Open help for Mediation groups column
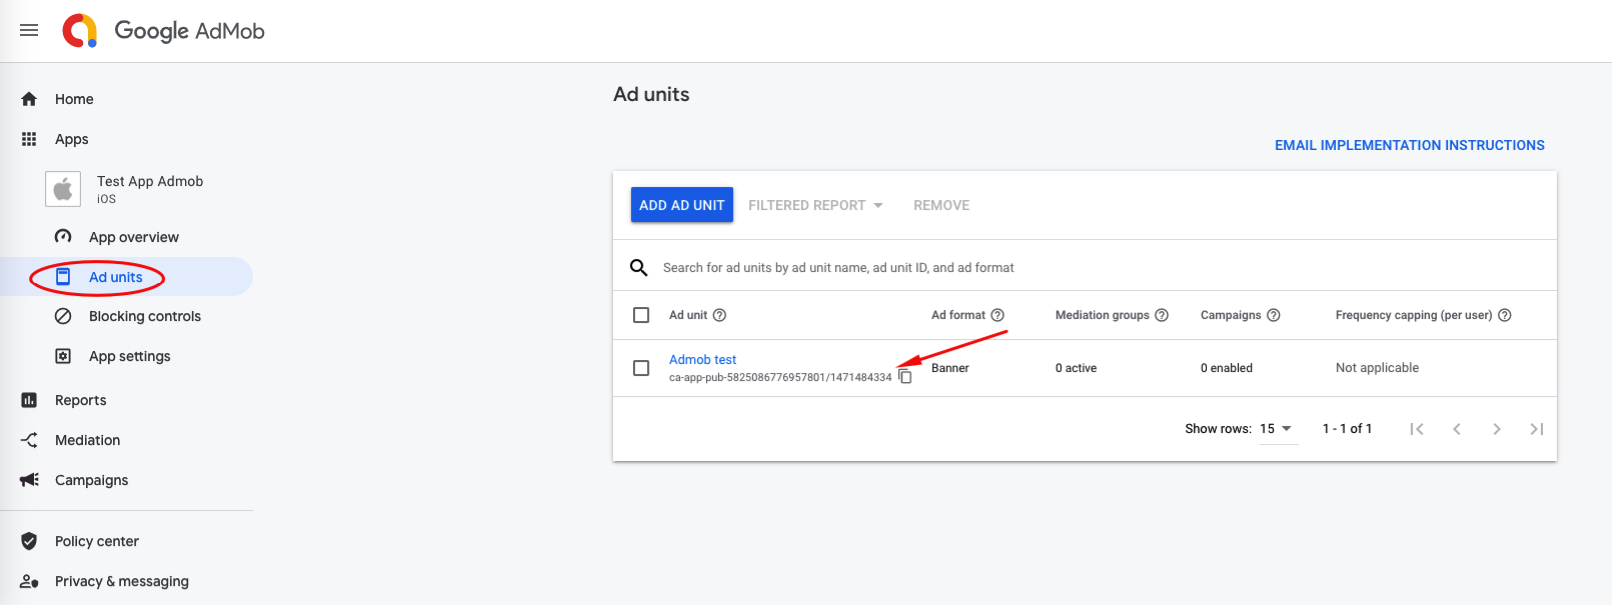Screen dimensions: 1612x605 (1161, 315)
